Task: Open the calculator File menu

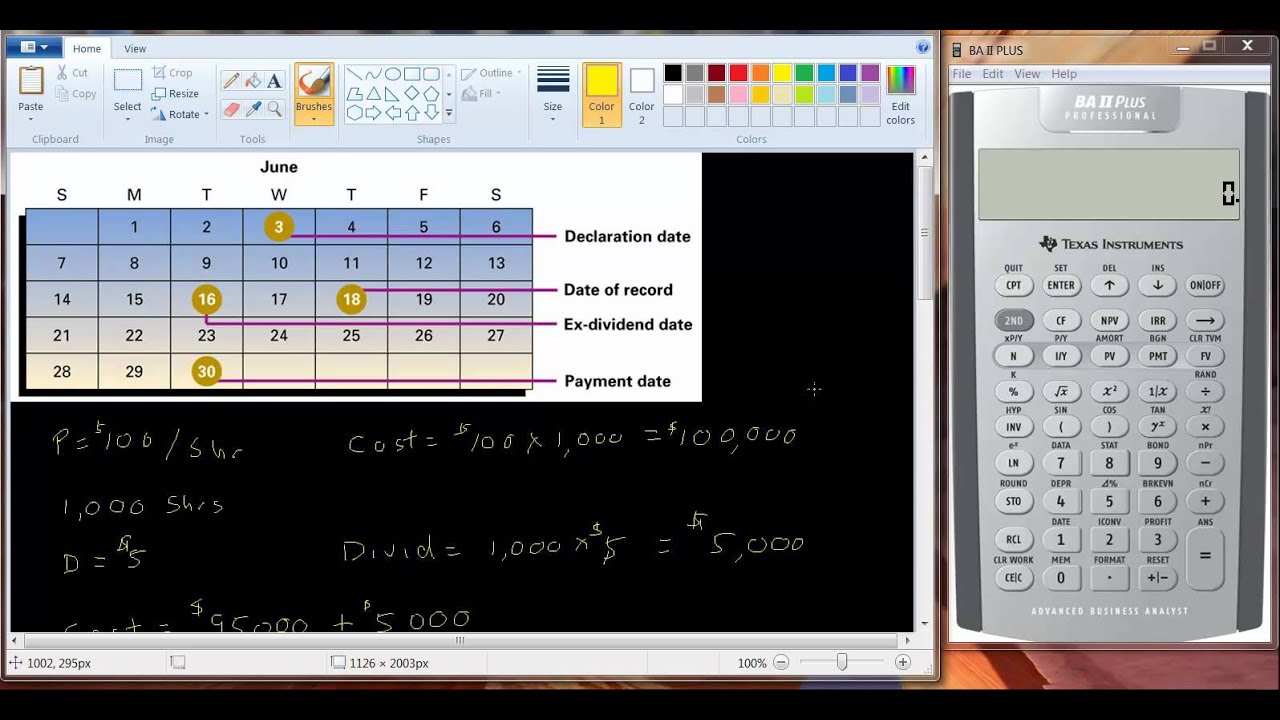Action: [x=962, y=74]
